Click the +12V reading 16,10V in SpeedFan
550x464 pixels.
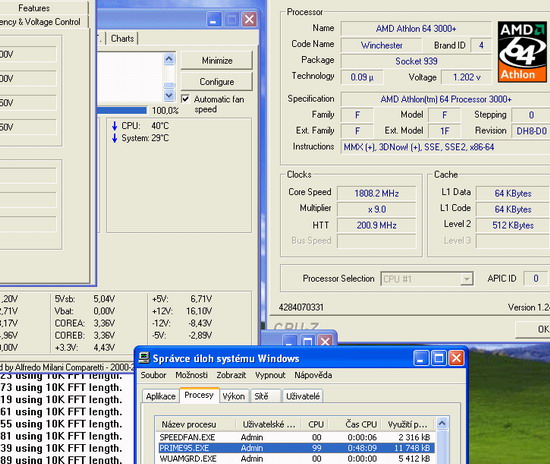pyautogui.click(x=199, y=311)
